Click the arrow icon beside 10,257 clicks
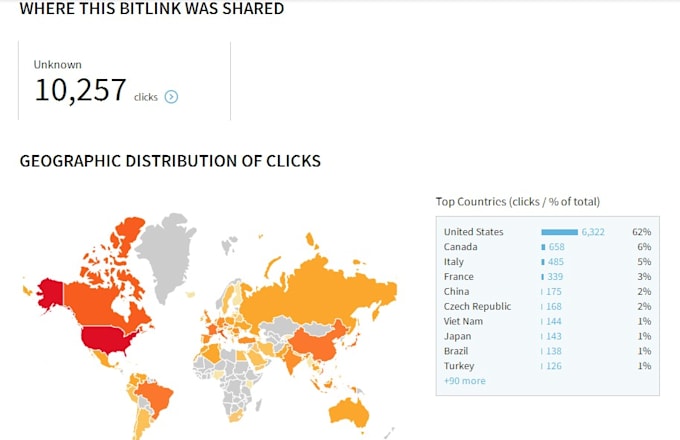 171,97
